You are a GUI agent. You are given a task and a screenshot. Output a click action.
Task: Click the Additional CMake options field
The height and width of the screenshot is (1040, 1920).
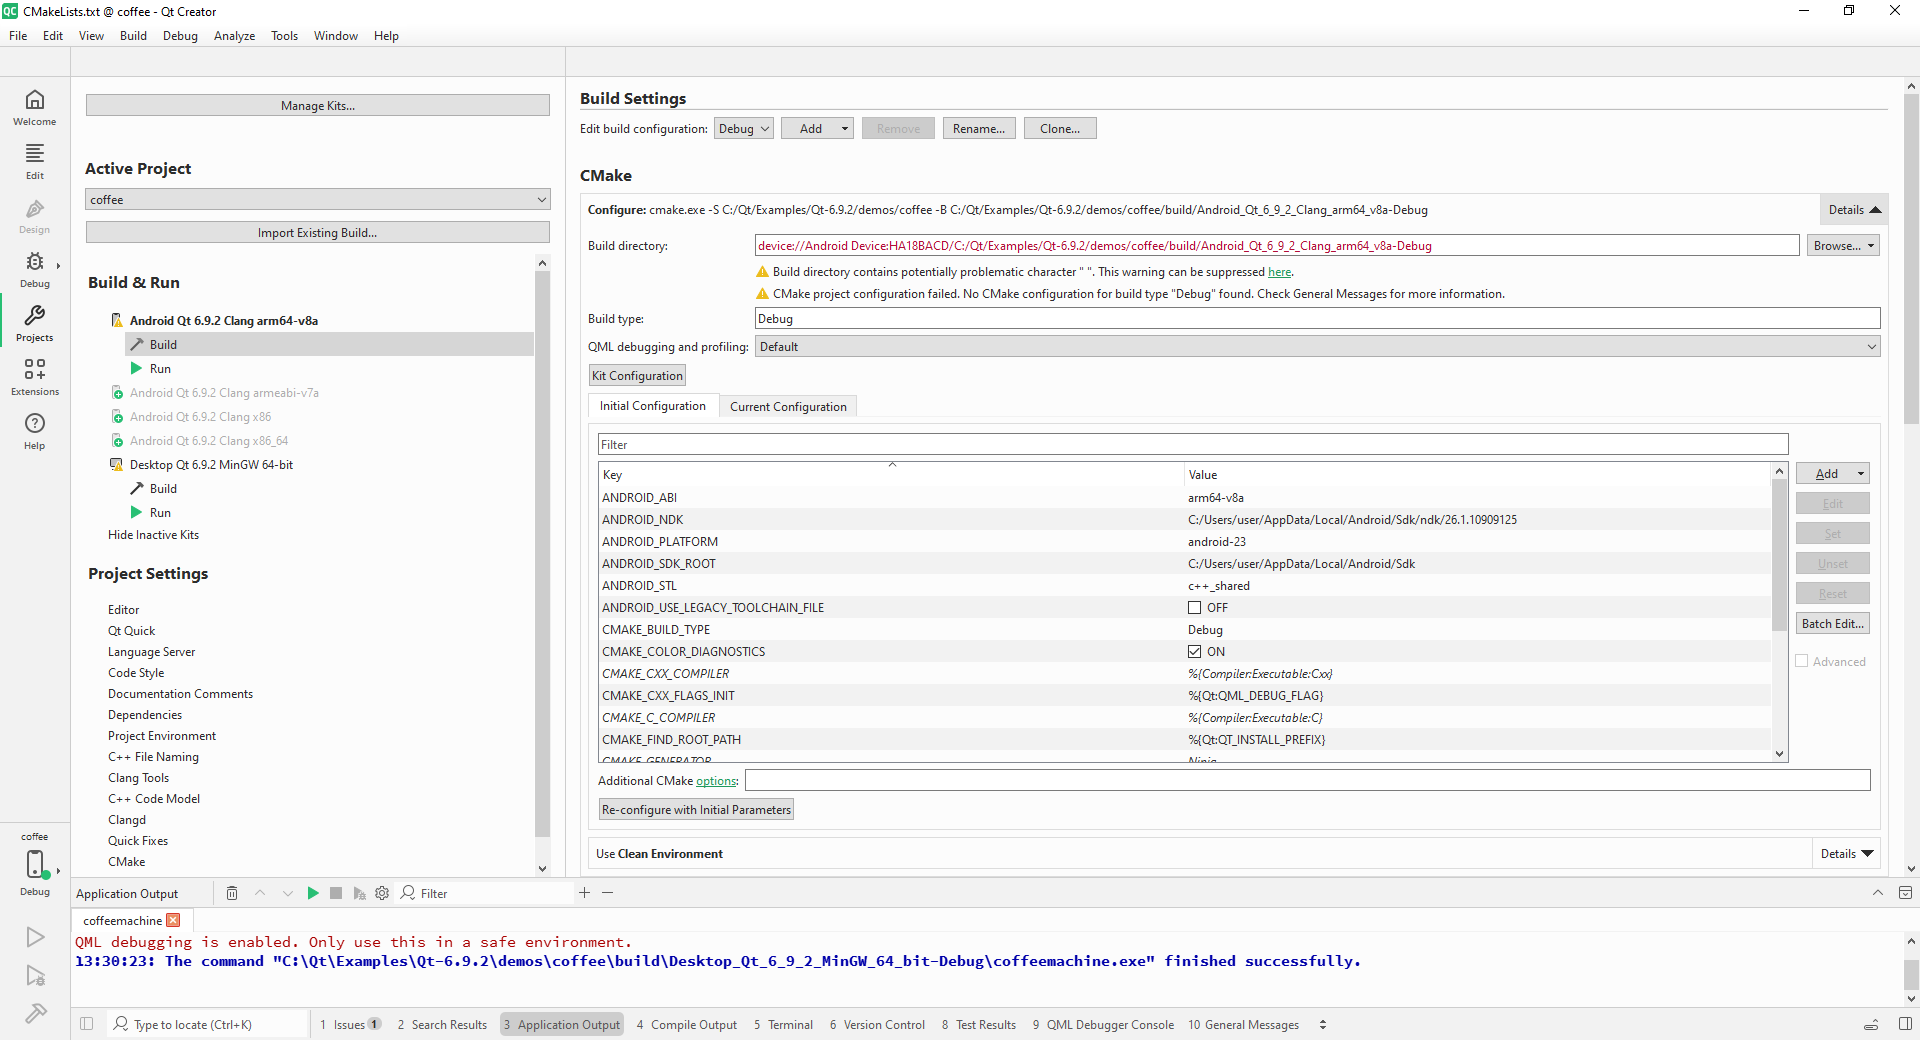pos(1308,781)
